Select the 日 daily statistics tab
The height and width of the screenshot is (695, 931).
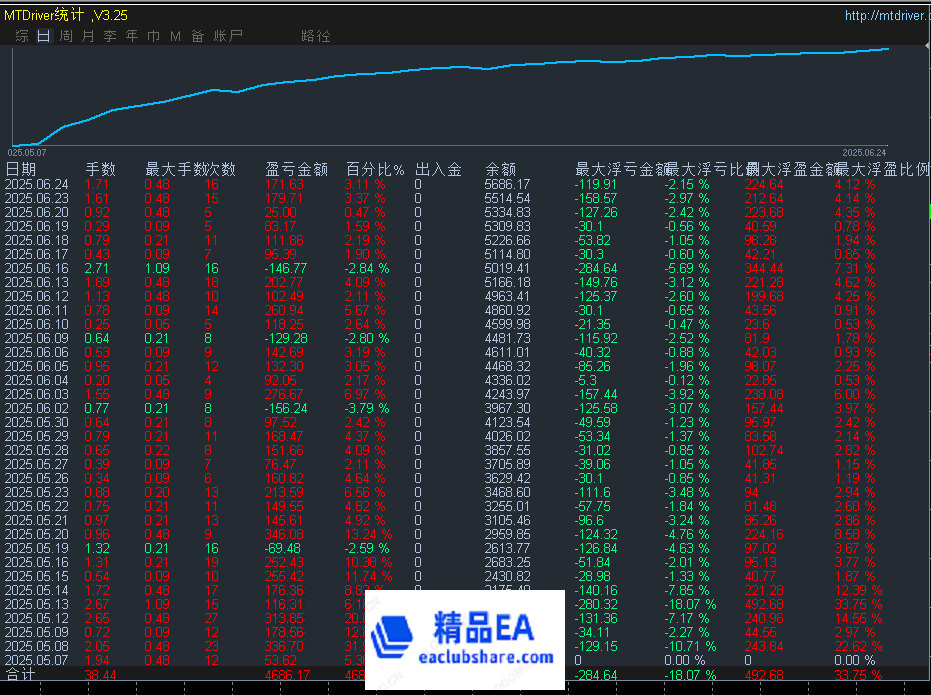(43, 36)
